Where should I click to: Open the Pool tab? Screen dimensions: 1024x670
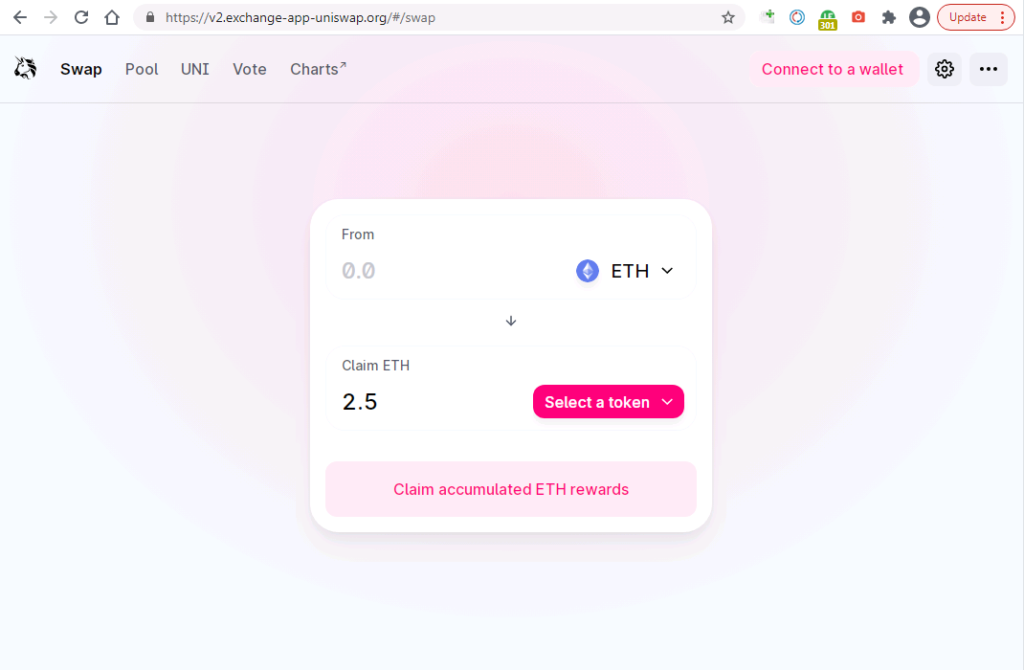142,69
